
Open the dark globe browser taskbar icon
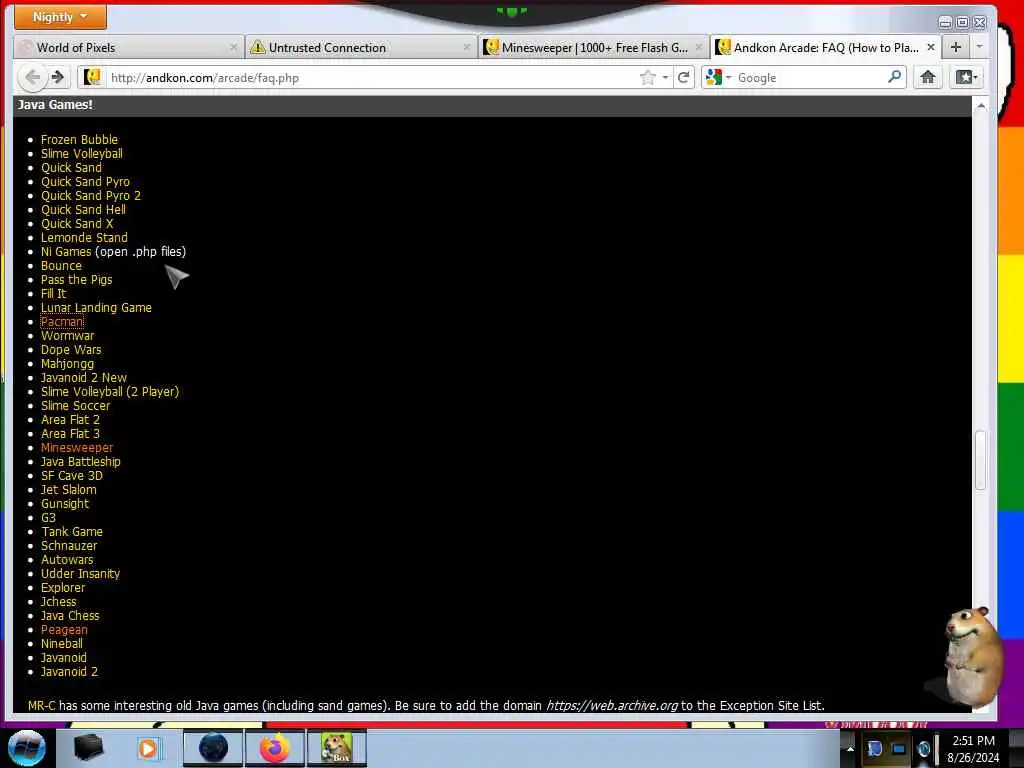(213, 748)
